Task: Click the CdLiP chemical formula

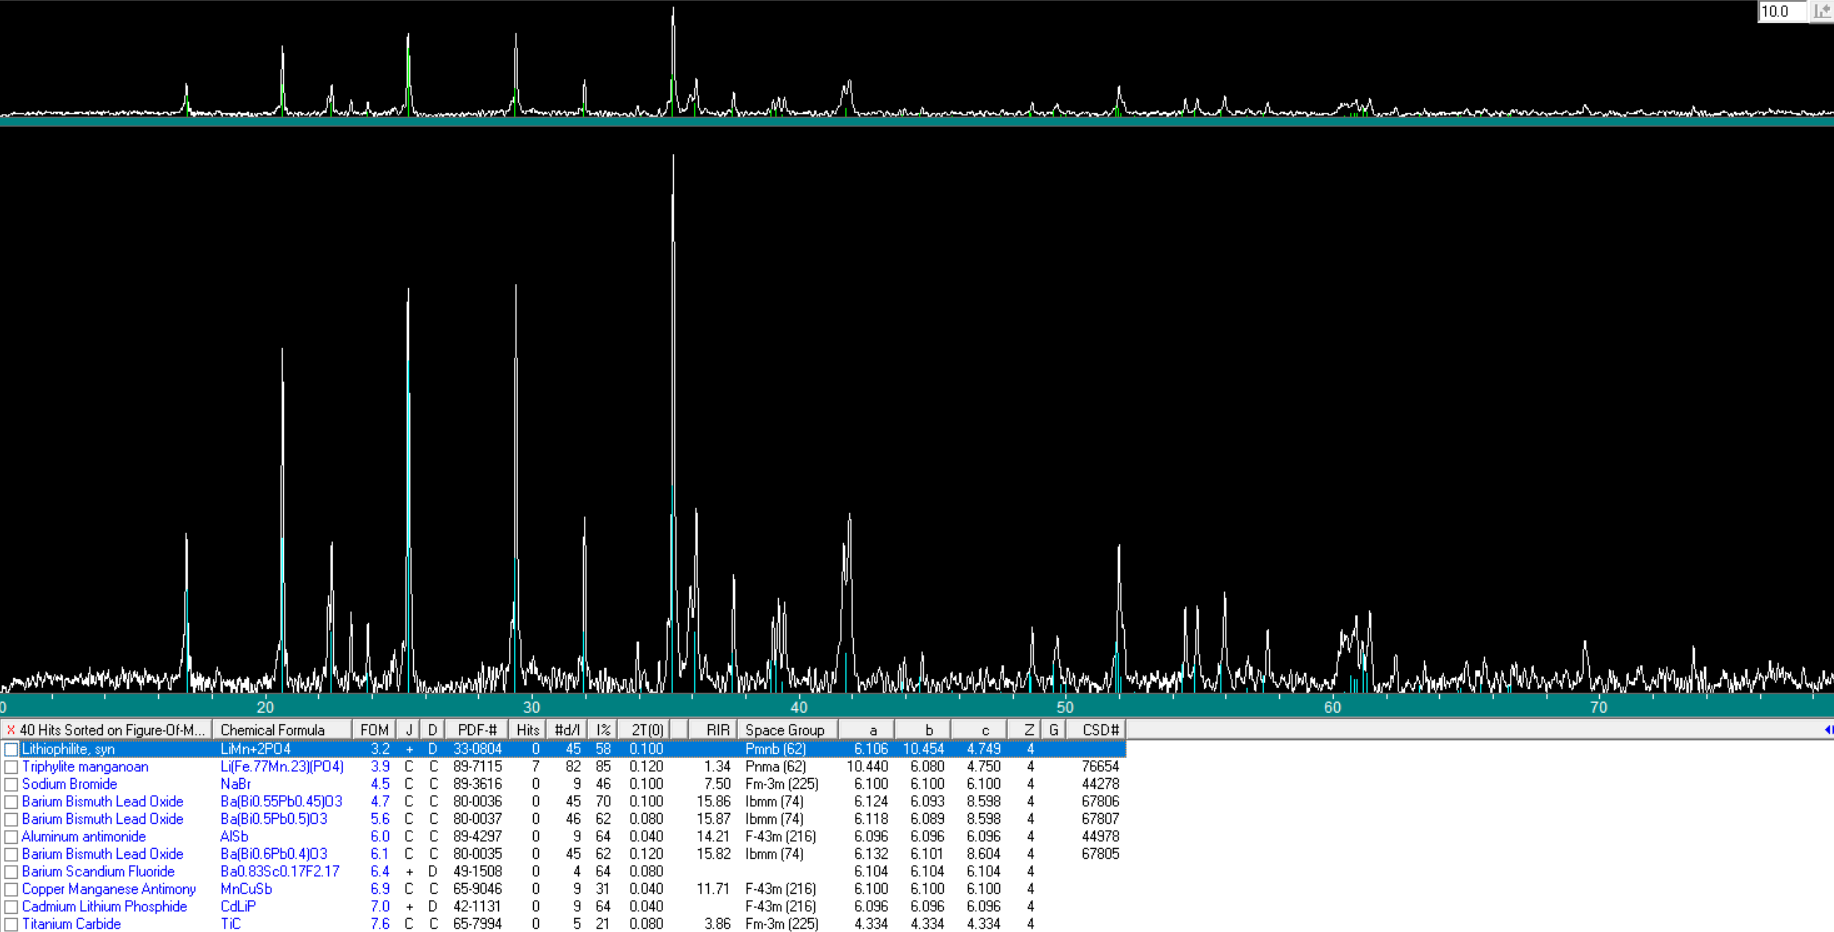Action: coord(238,907)
